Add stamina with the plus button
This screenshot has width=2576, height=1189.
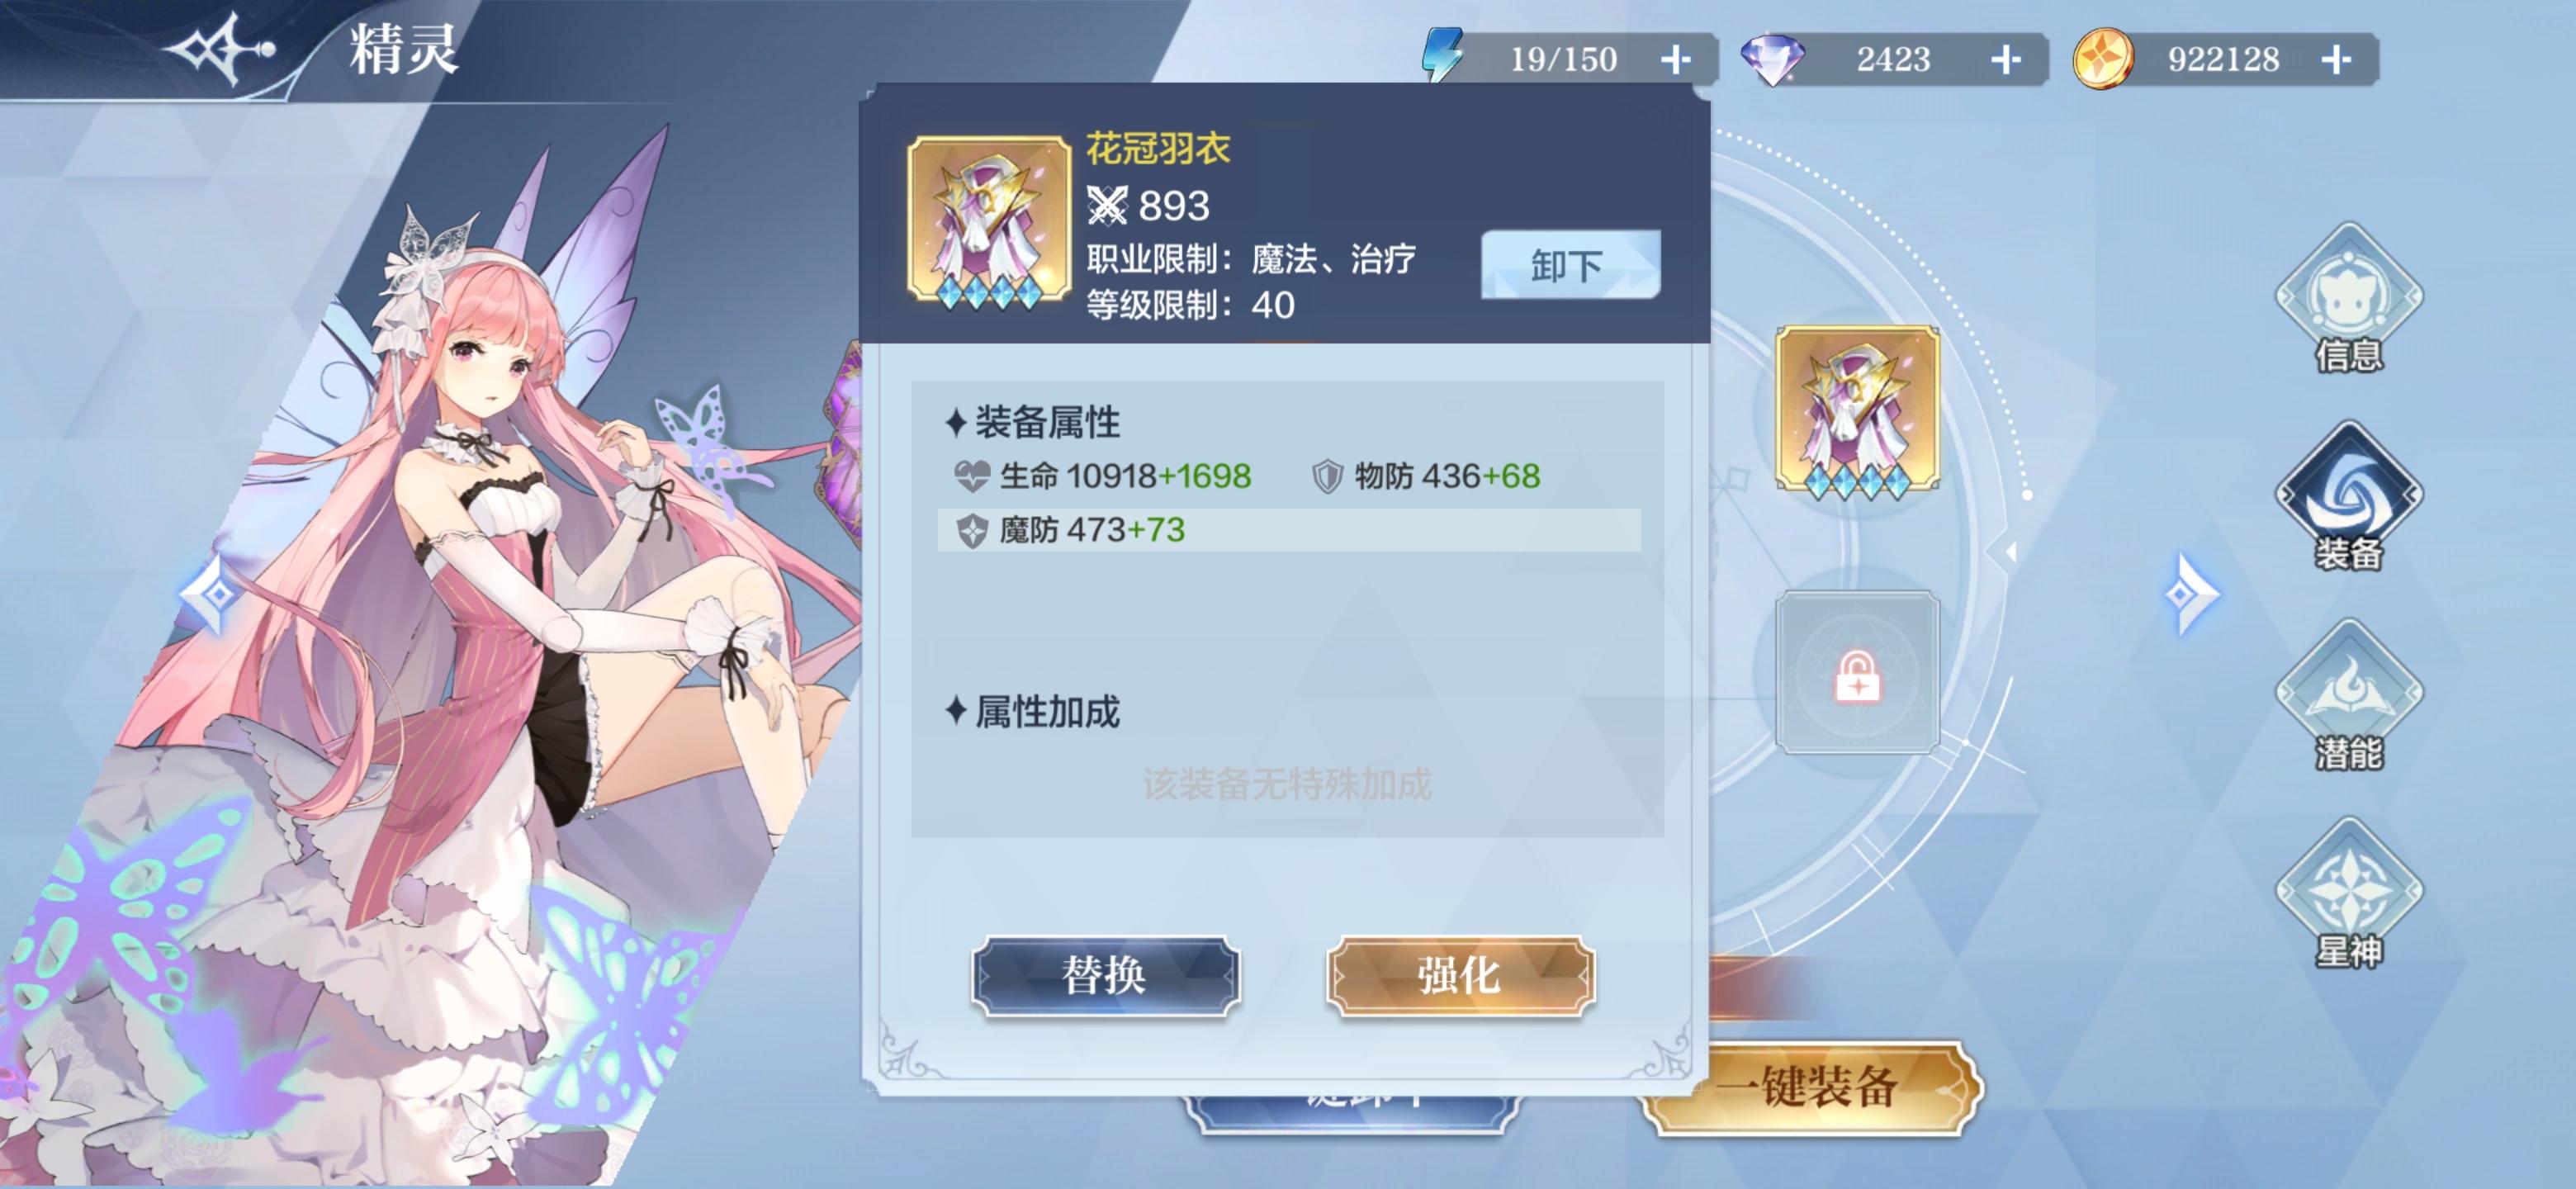(1676, 59)
